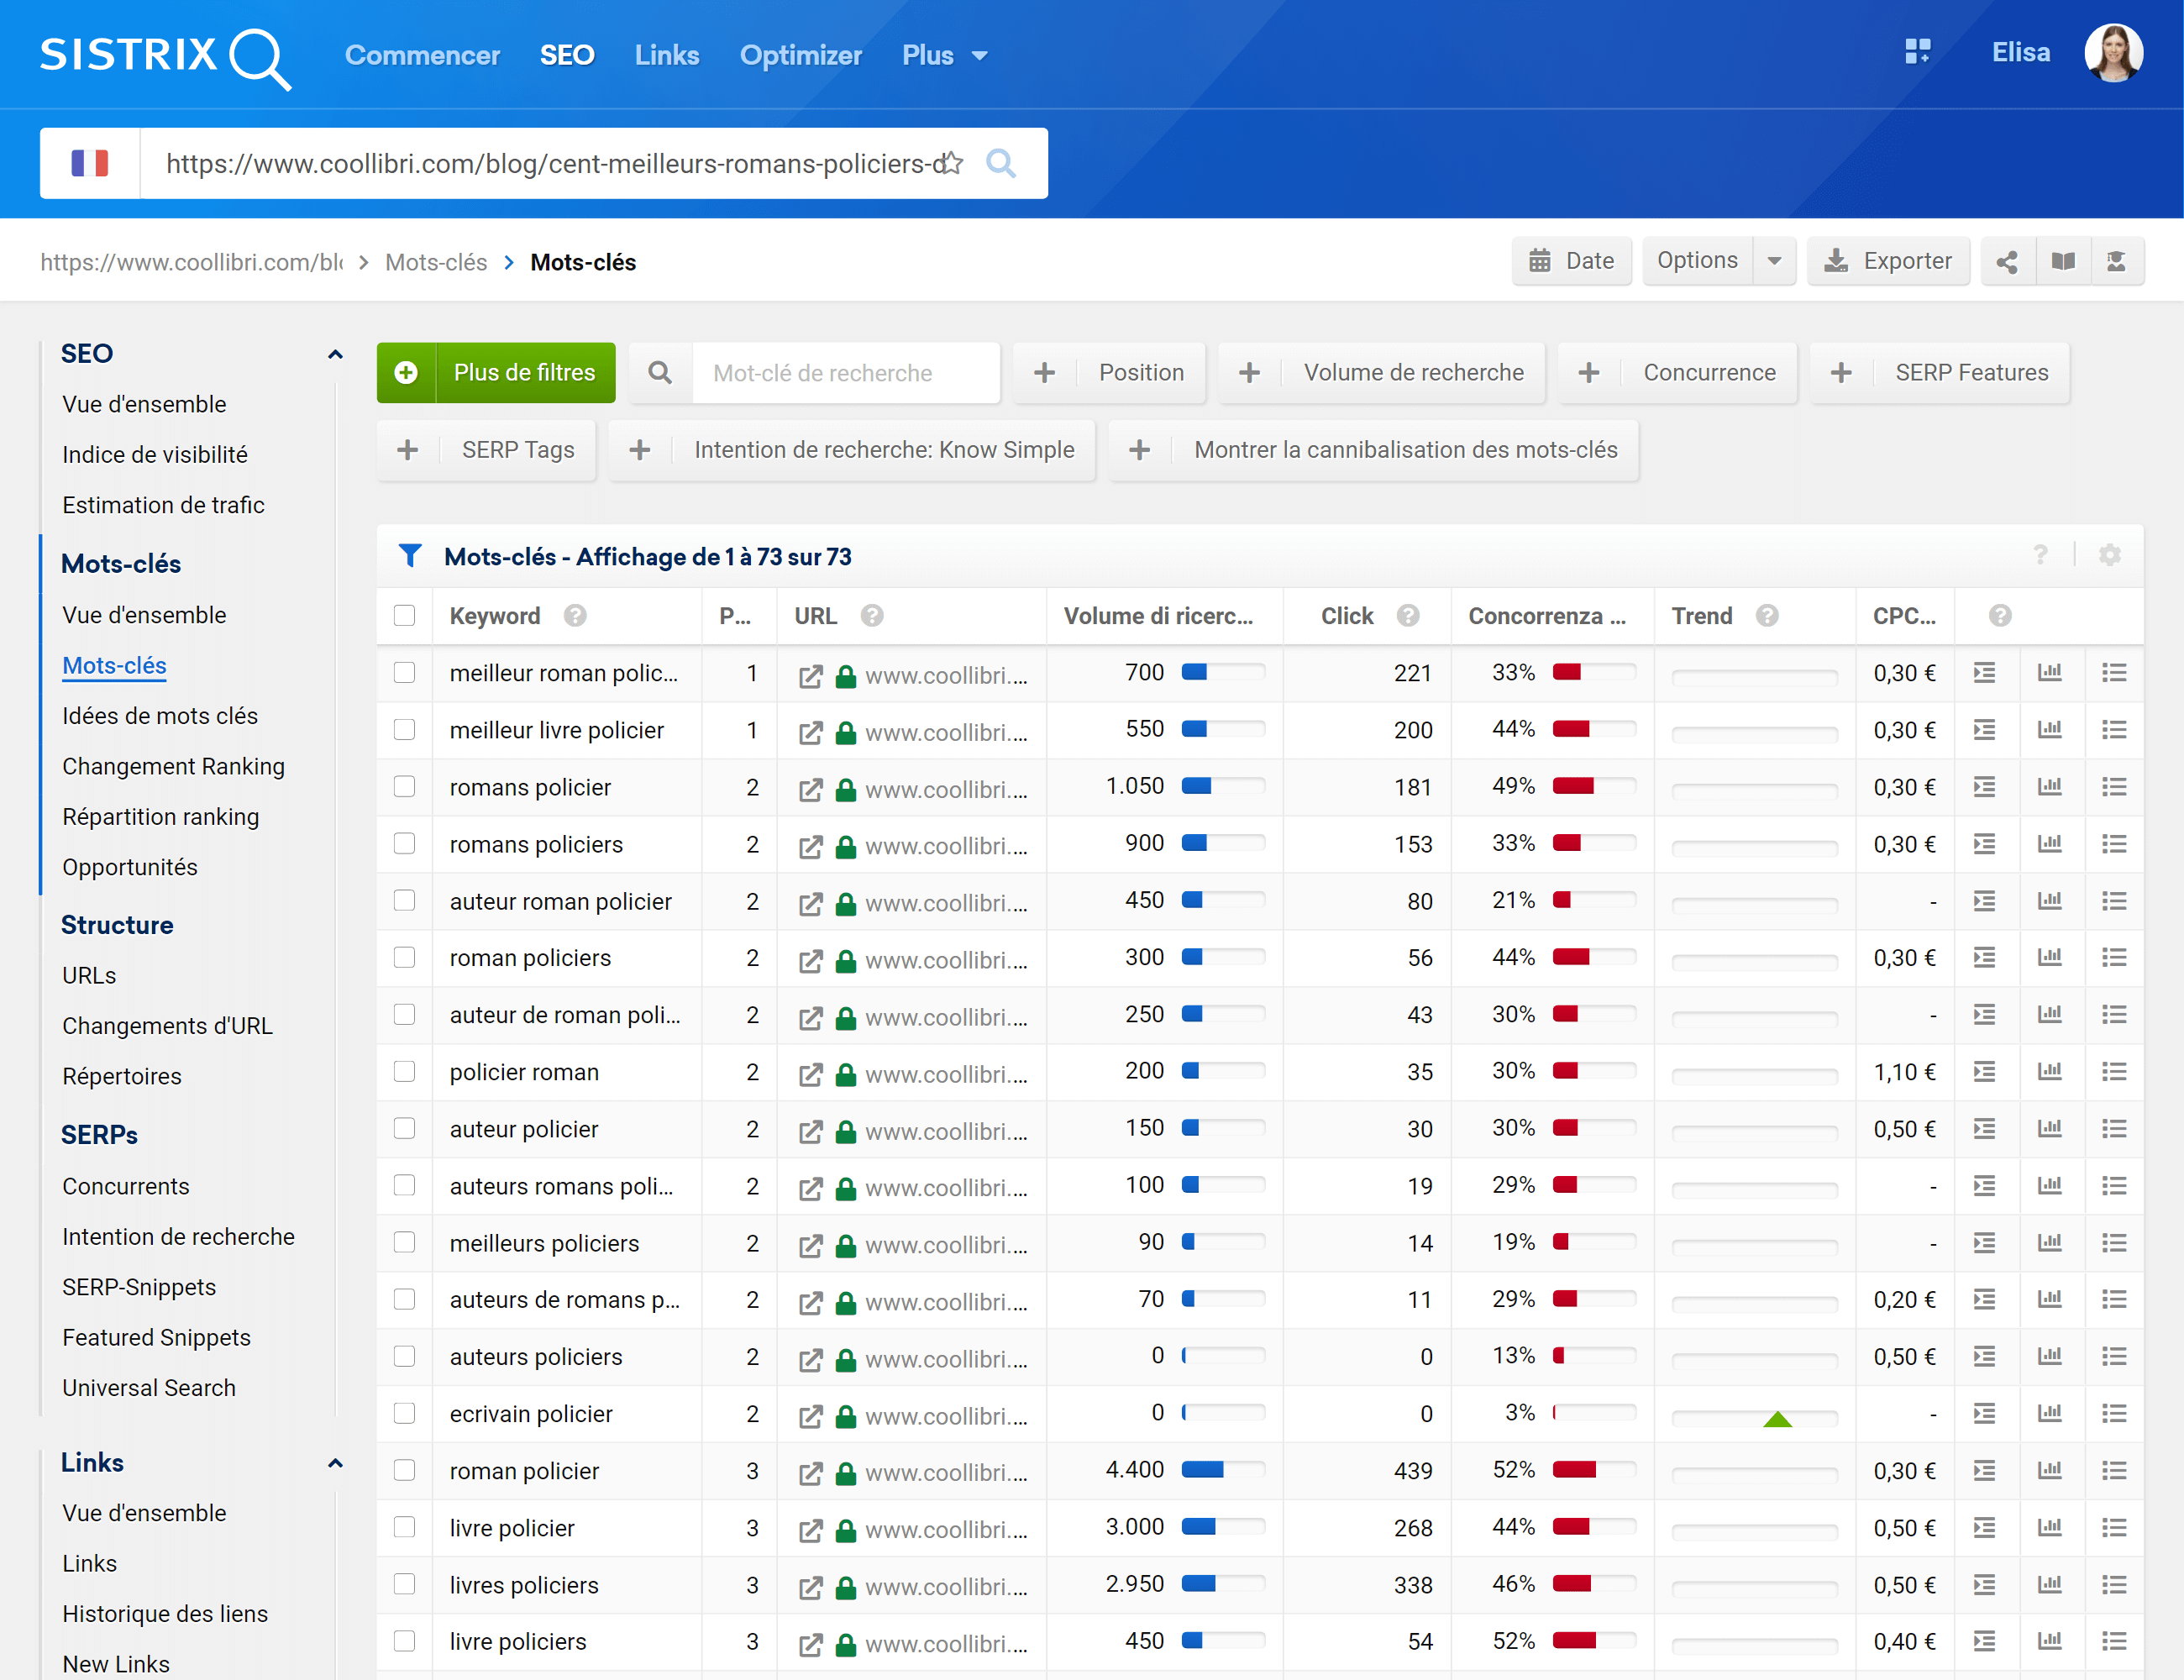Click Elisa's profile avatar
This screenshot has width=2184, height=1680.
click(2113, 53)
